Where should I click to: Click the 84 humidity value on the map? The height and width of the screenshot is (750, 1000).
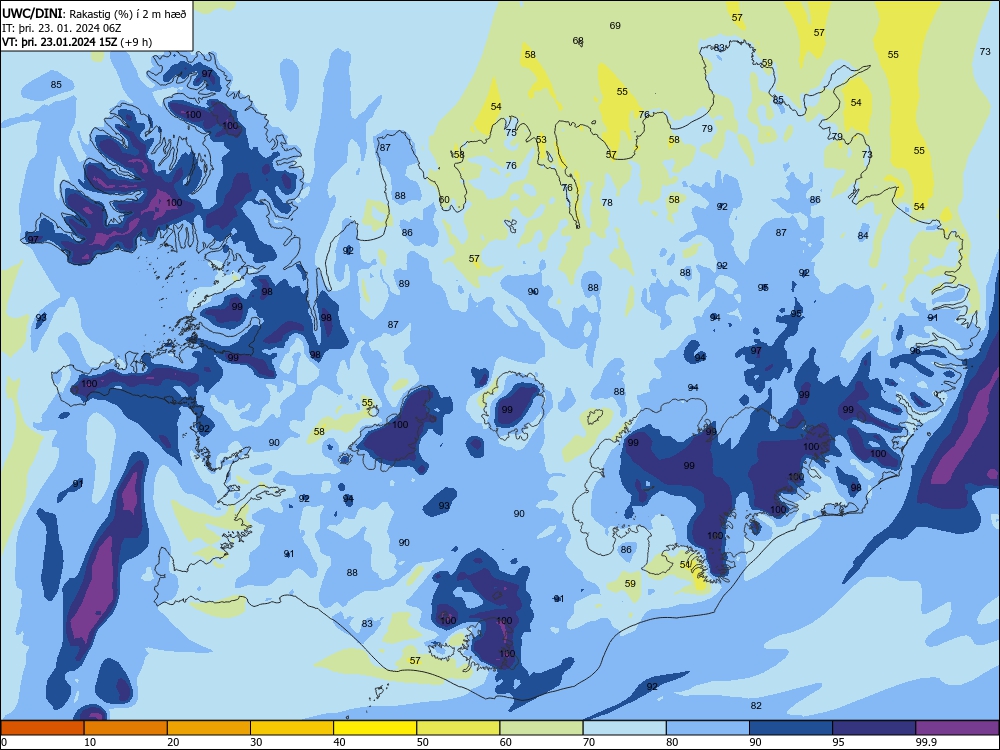(x=863, y=235)
